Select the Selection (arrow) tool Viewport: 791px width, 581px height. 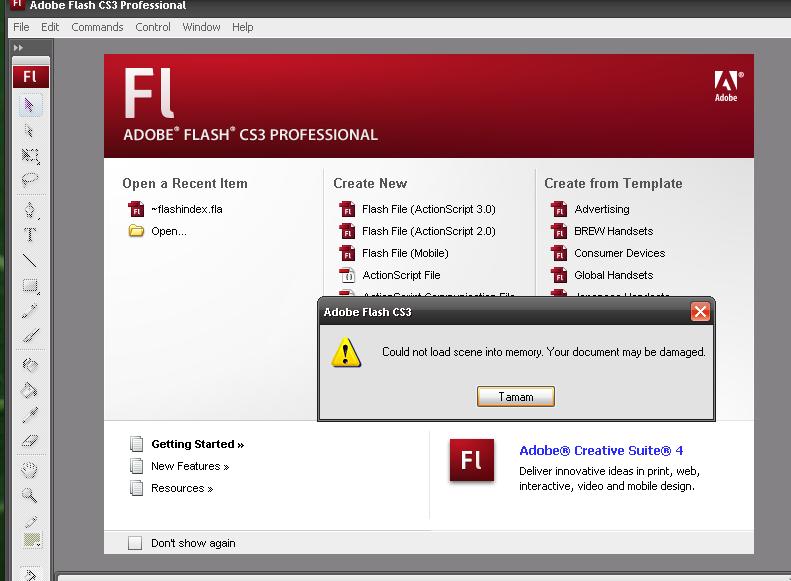point(30,105)
